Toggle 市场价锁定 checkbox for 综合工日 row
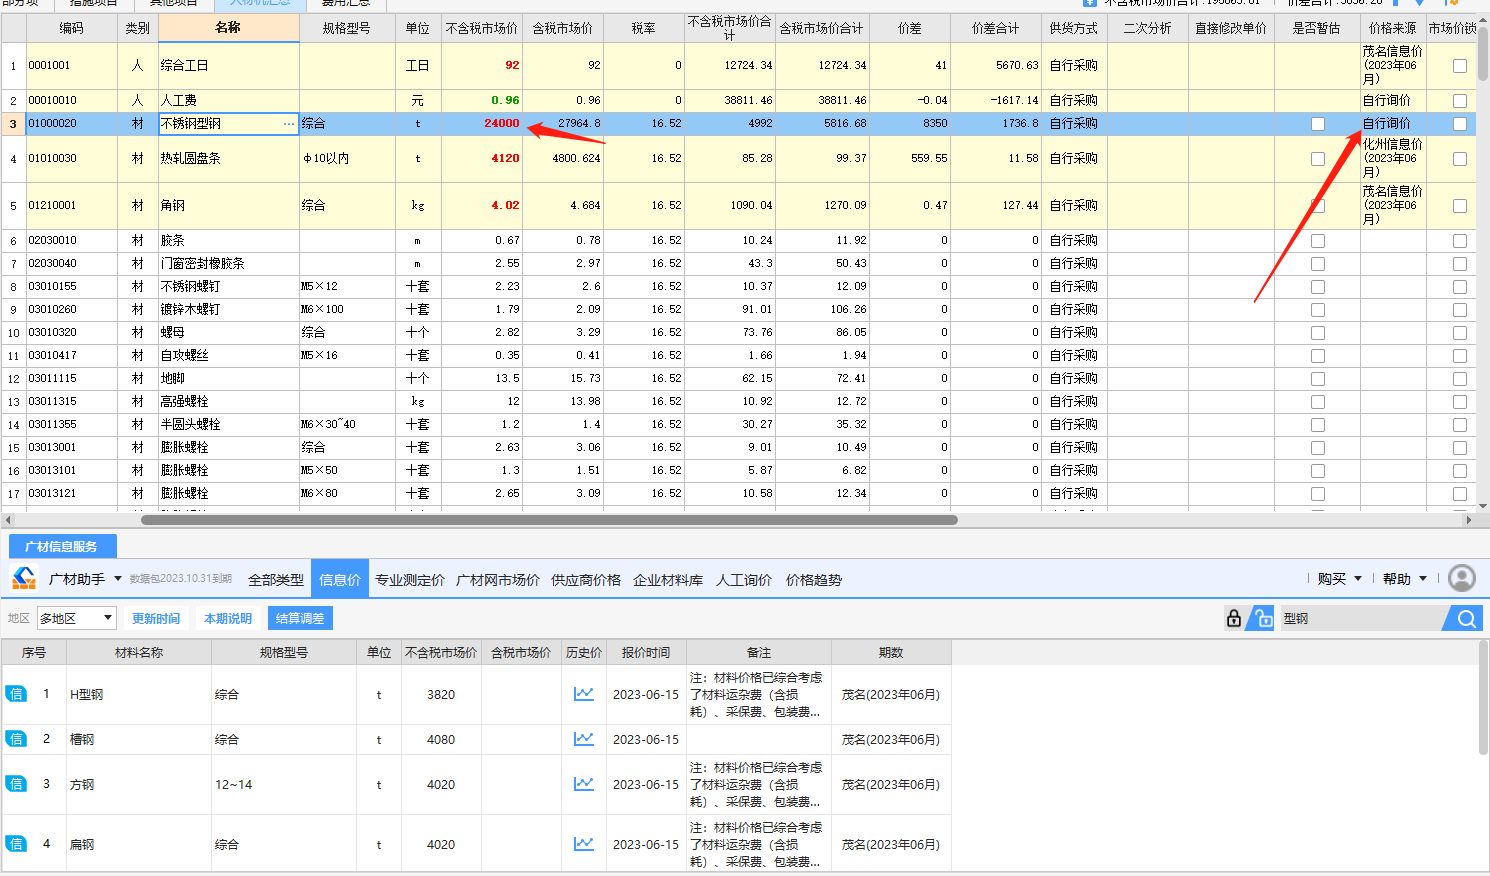 coord(1460,66)
